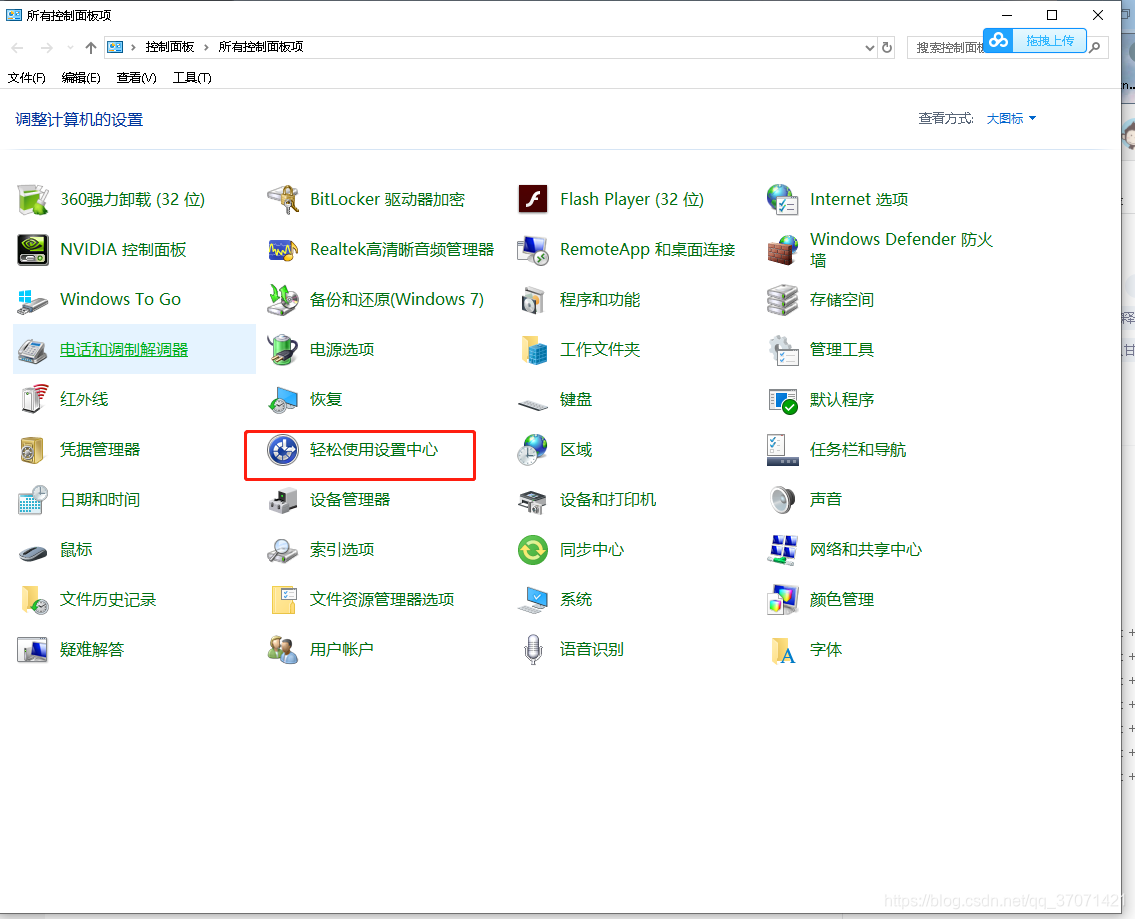Click the 疑难解答 link
The height and width of the screenshot is (919, 1135).
(92, 650)
